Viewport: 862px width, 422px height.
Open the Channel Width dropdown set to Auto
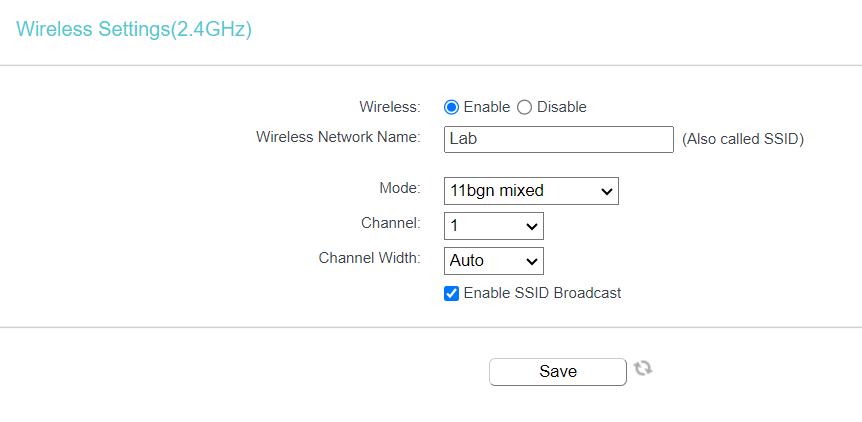[494, 260]
